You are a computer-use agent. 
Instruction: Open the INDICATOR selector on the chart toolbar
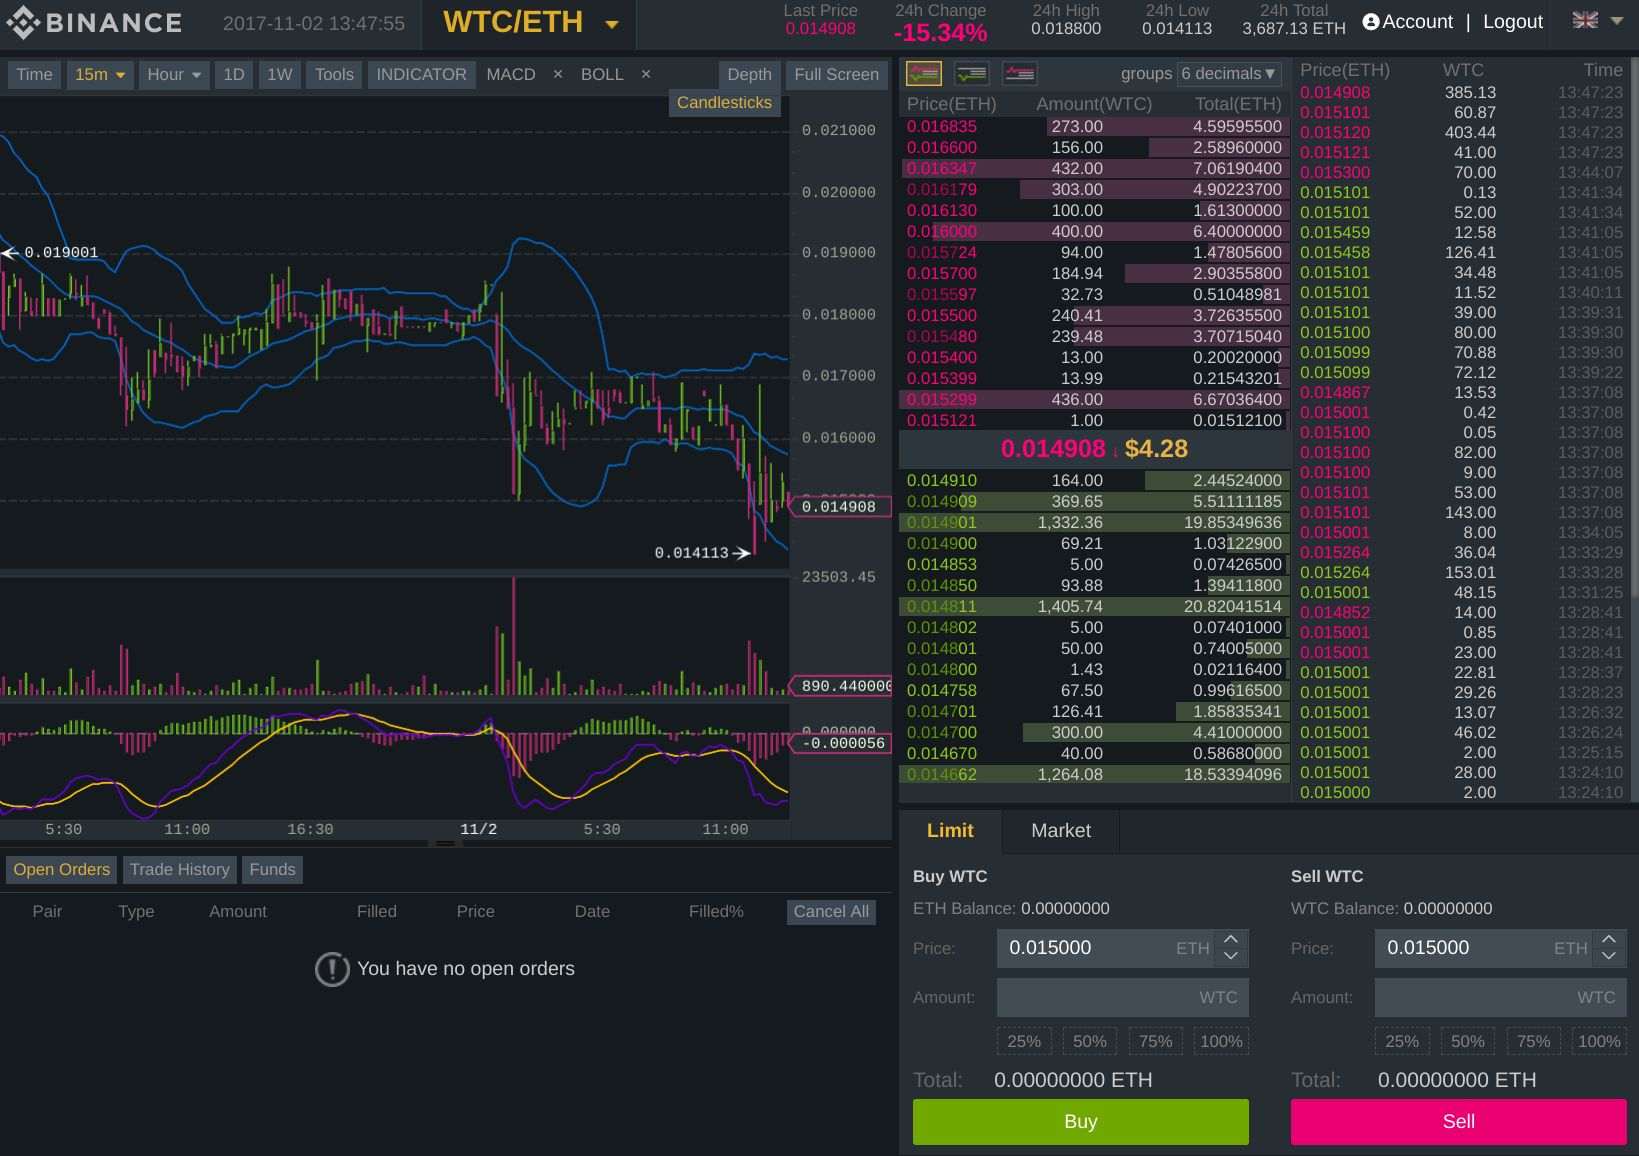point(420,74)
